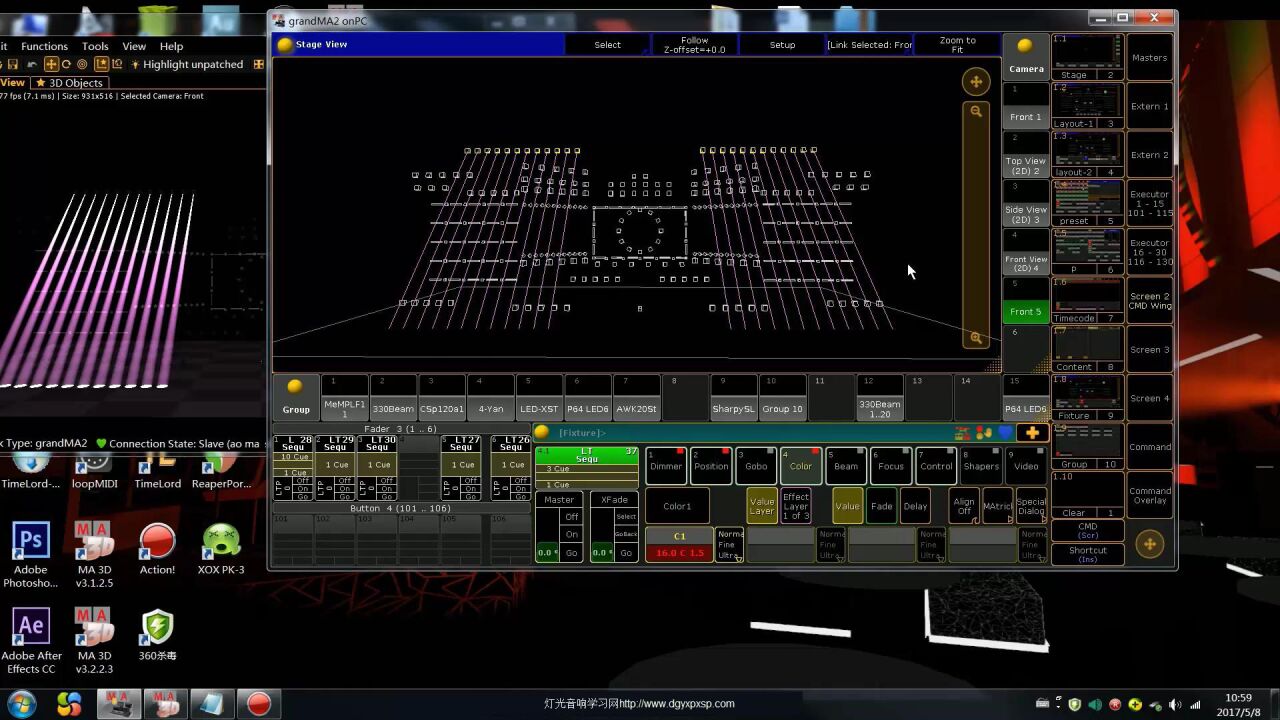
Task: Open Normal/Fine/Ultra resolution selector next to C1
Action: click(729, 545)
